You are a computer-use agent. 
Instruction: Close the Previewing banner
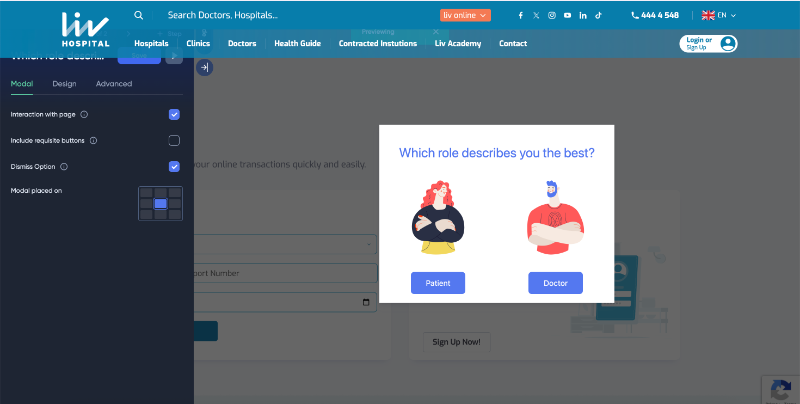pyautogui.click(x=436, y=32)
